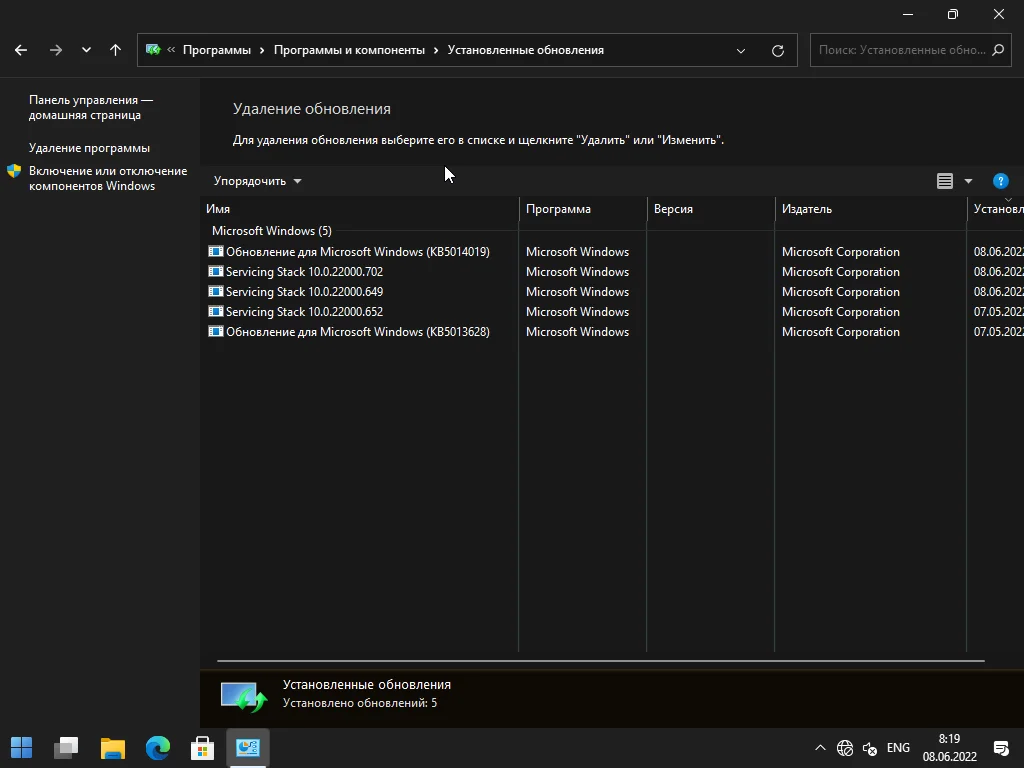Open the notification center icon
Screen dimensions: 1024x768
1000,748
